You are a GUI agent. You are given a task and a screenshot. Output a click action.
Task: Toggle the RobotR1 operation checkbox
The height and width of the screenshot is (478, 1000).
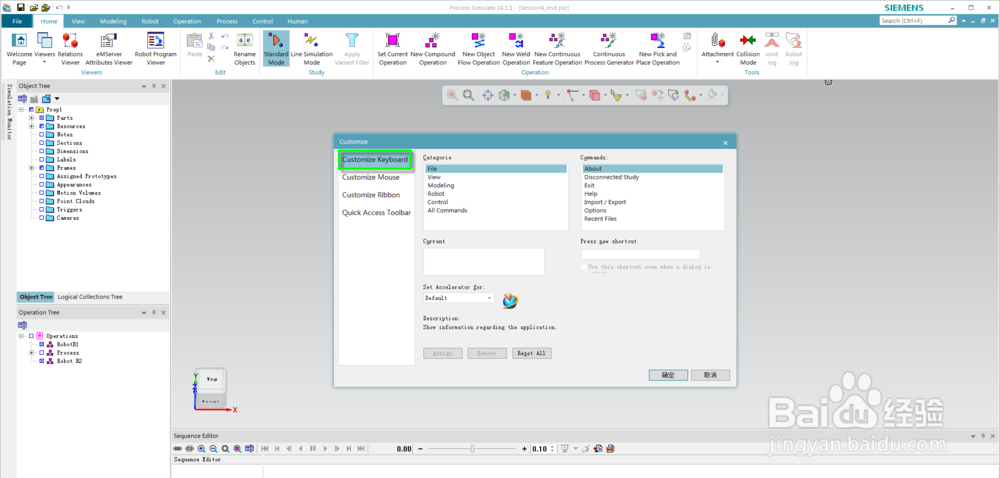(x=42, y=344)
